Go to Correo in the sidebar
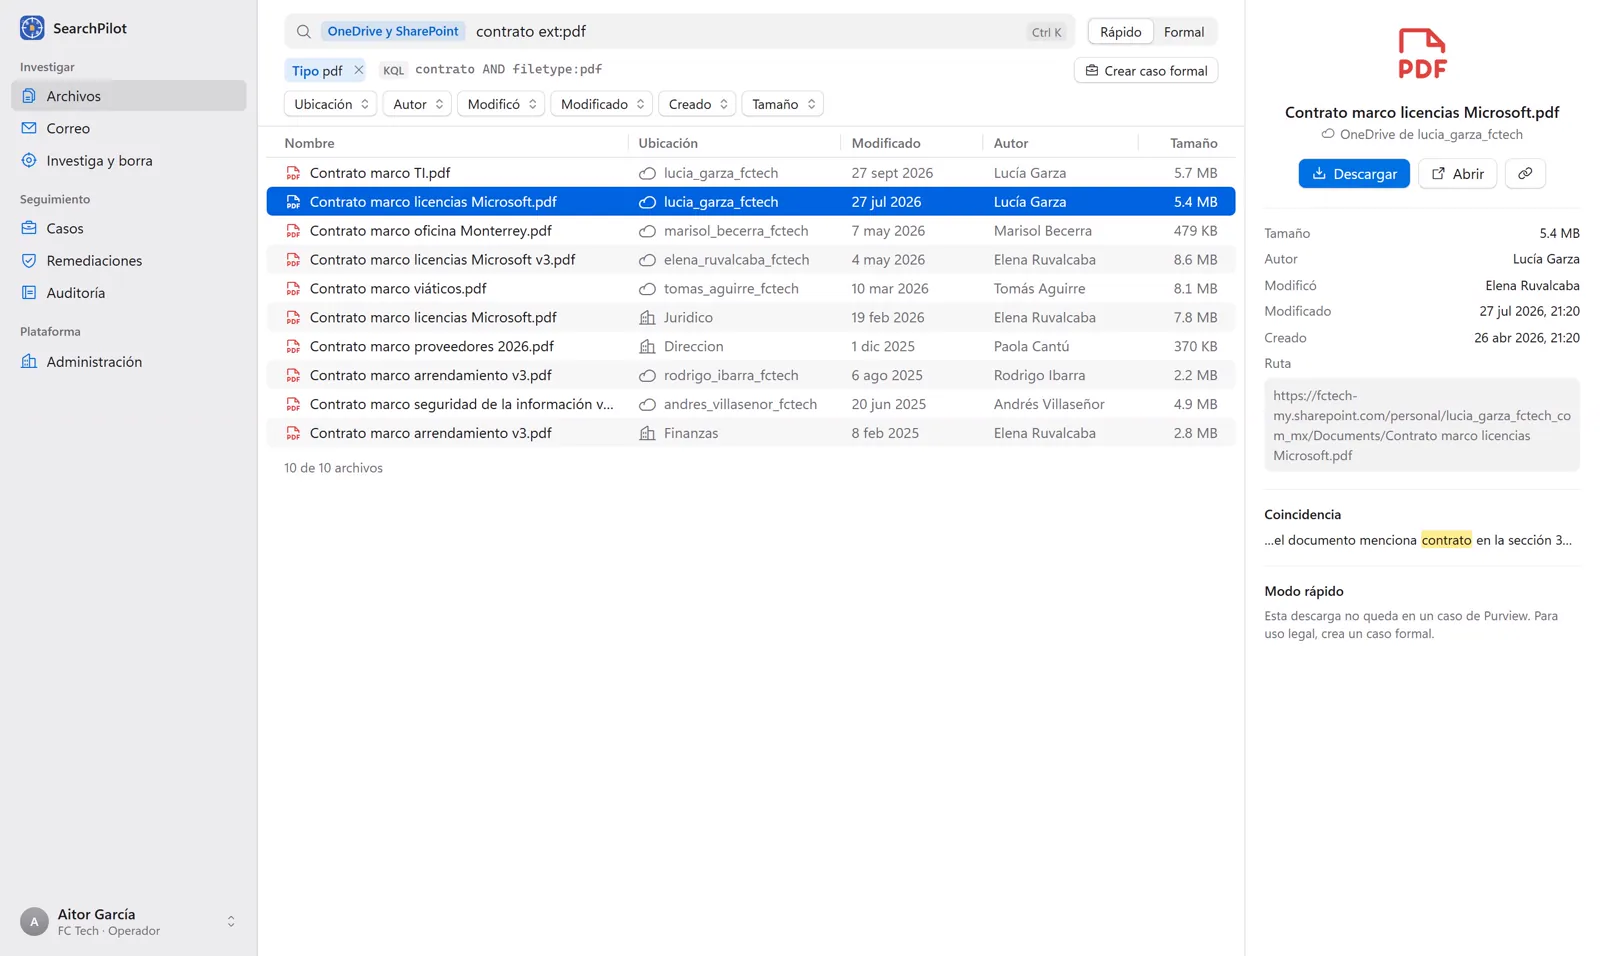The height and width of the screenshot is (956, 1600). (129, 128)
